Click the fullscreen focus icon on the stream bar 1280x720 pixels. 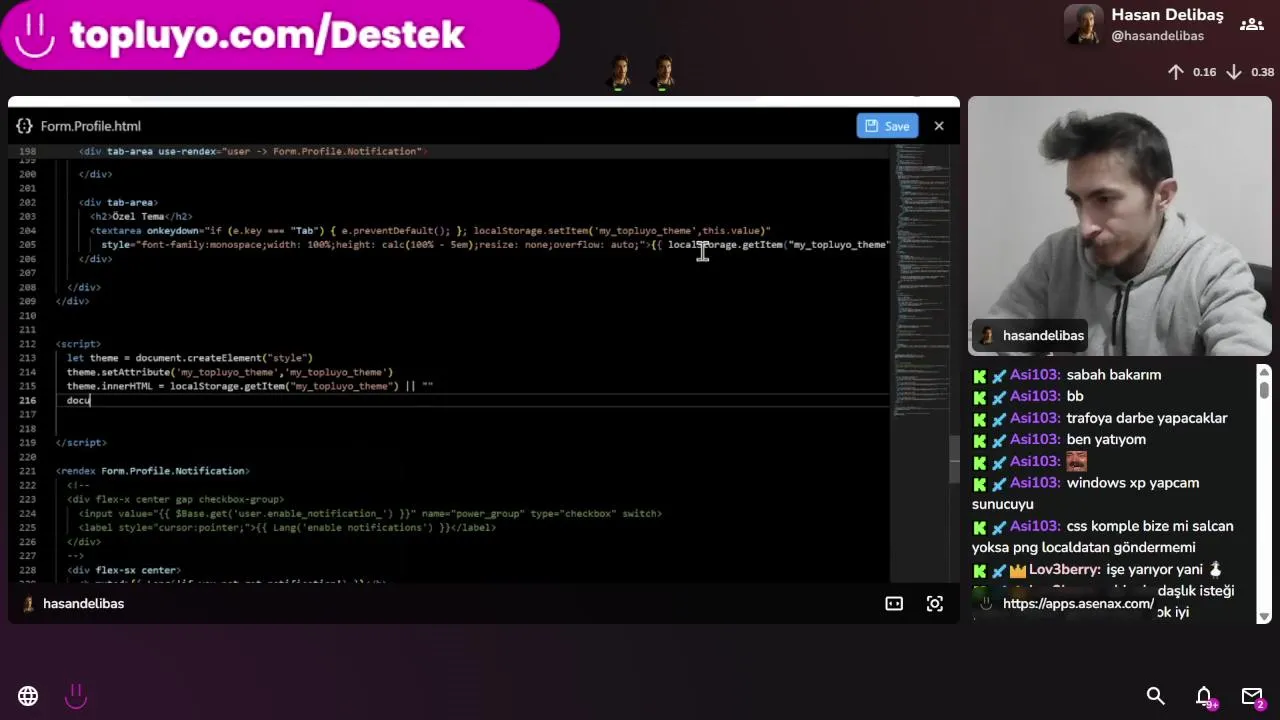(x=935, y=604)
